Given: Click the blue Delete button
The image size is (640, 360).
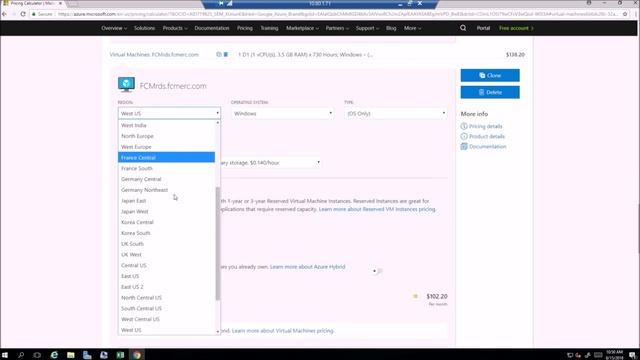Looking at the screenshot, I should 490,92.
